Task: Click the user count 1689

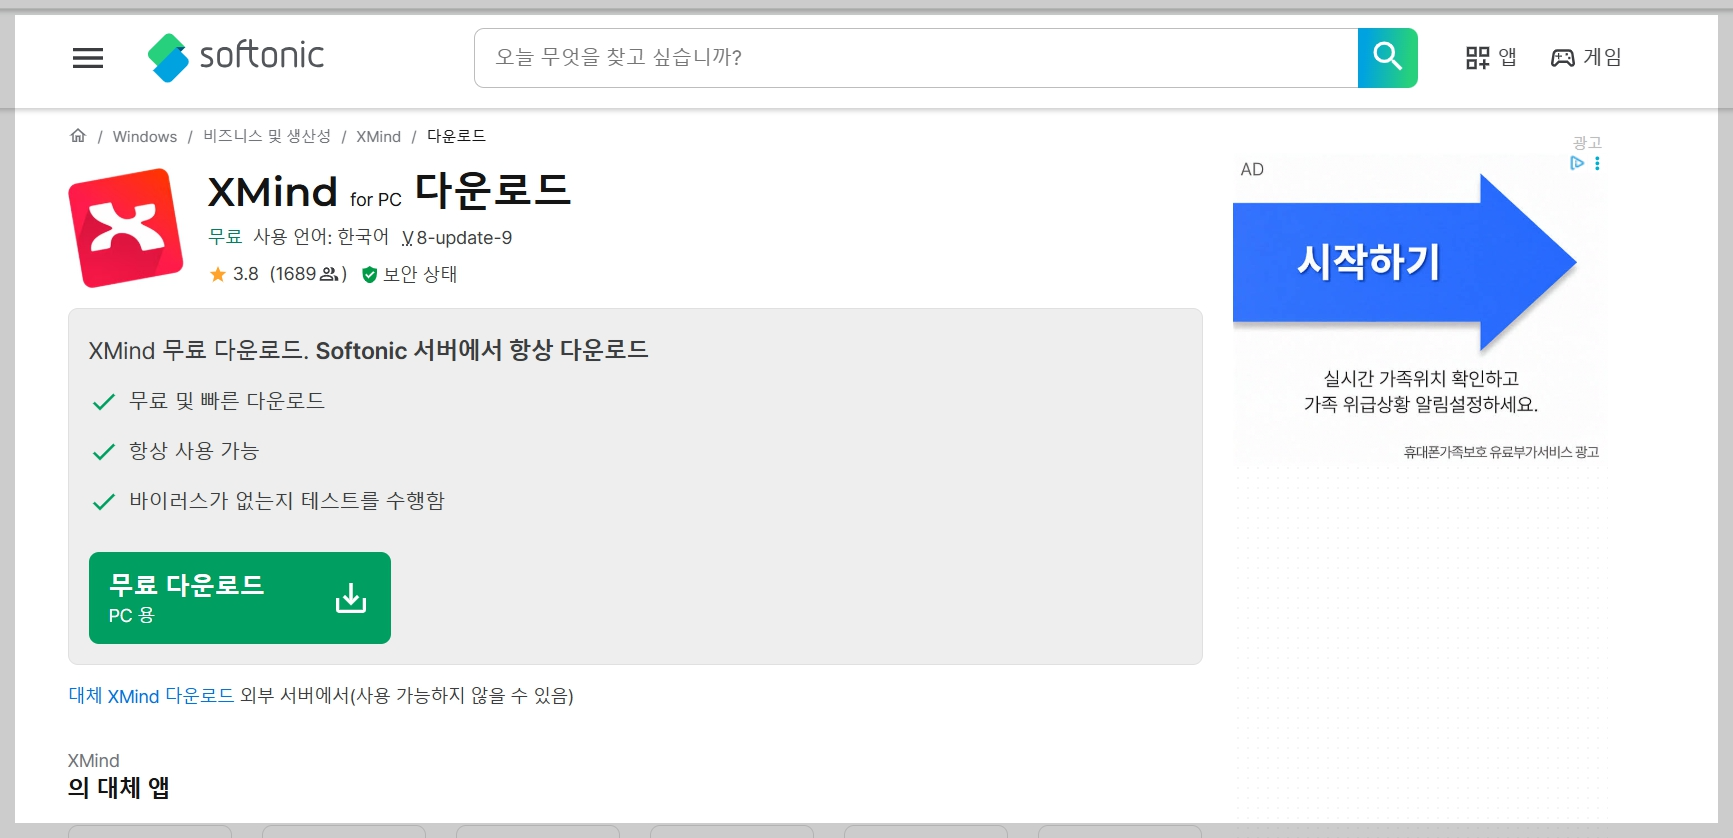Action: click(308, 274)
